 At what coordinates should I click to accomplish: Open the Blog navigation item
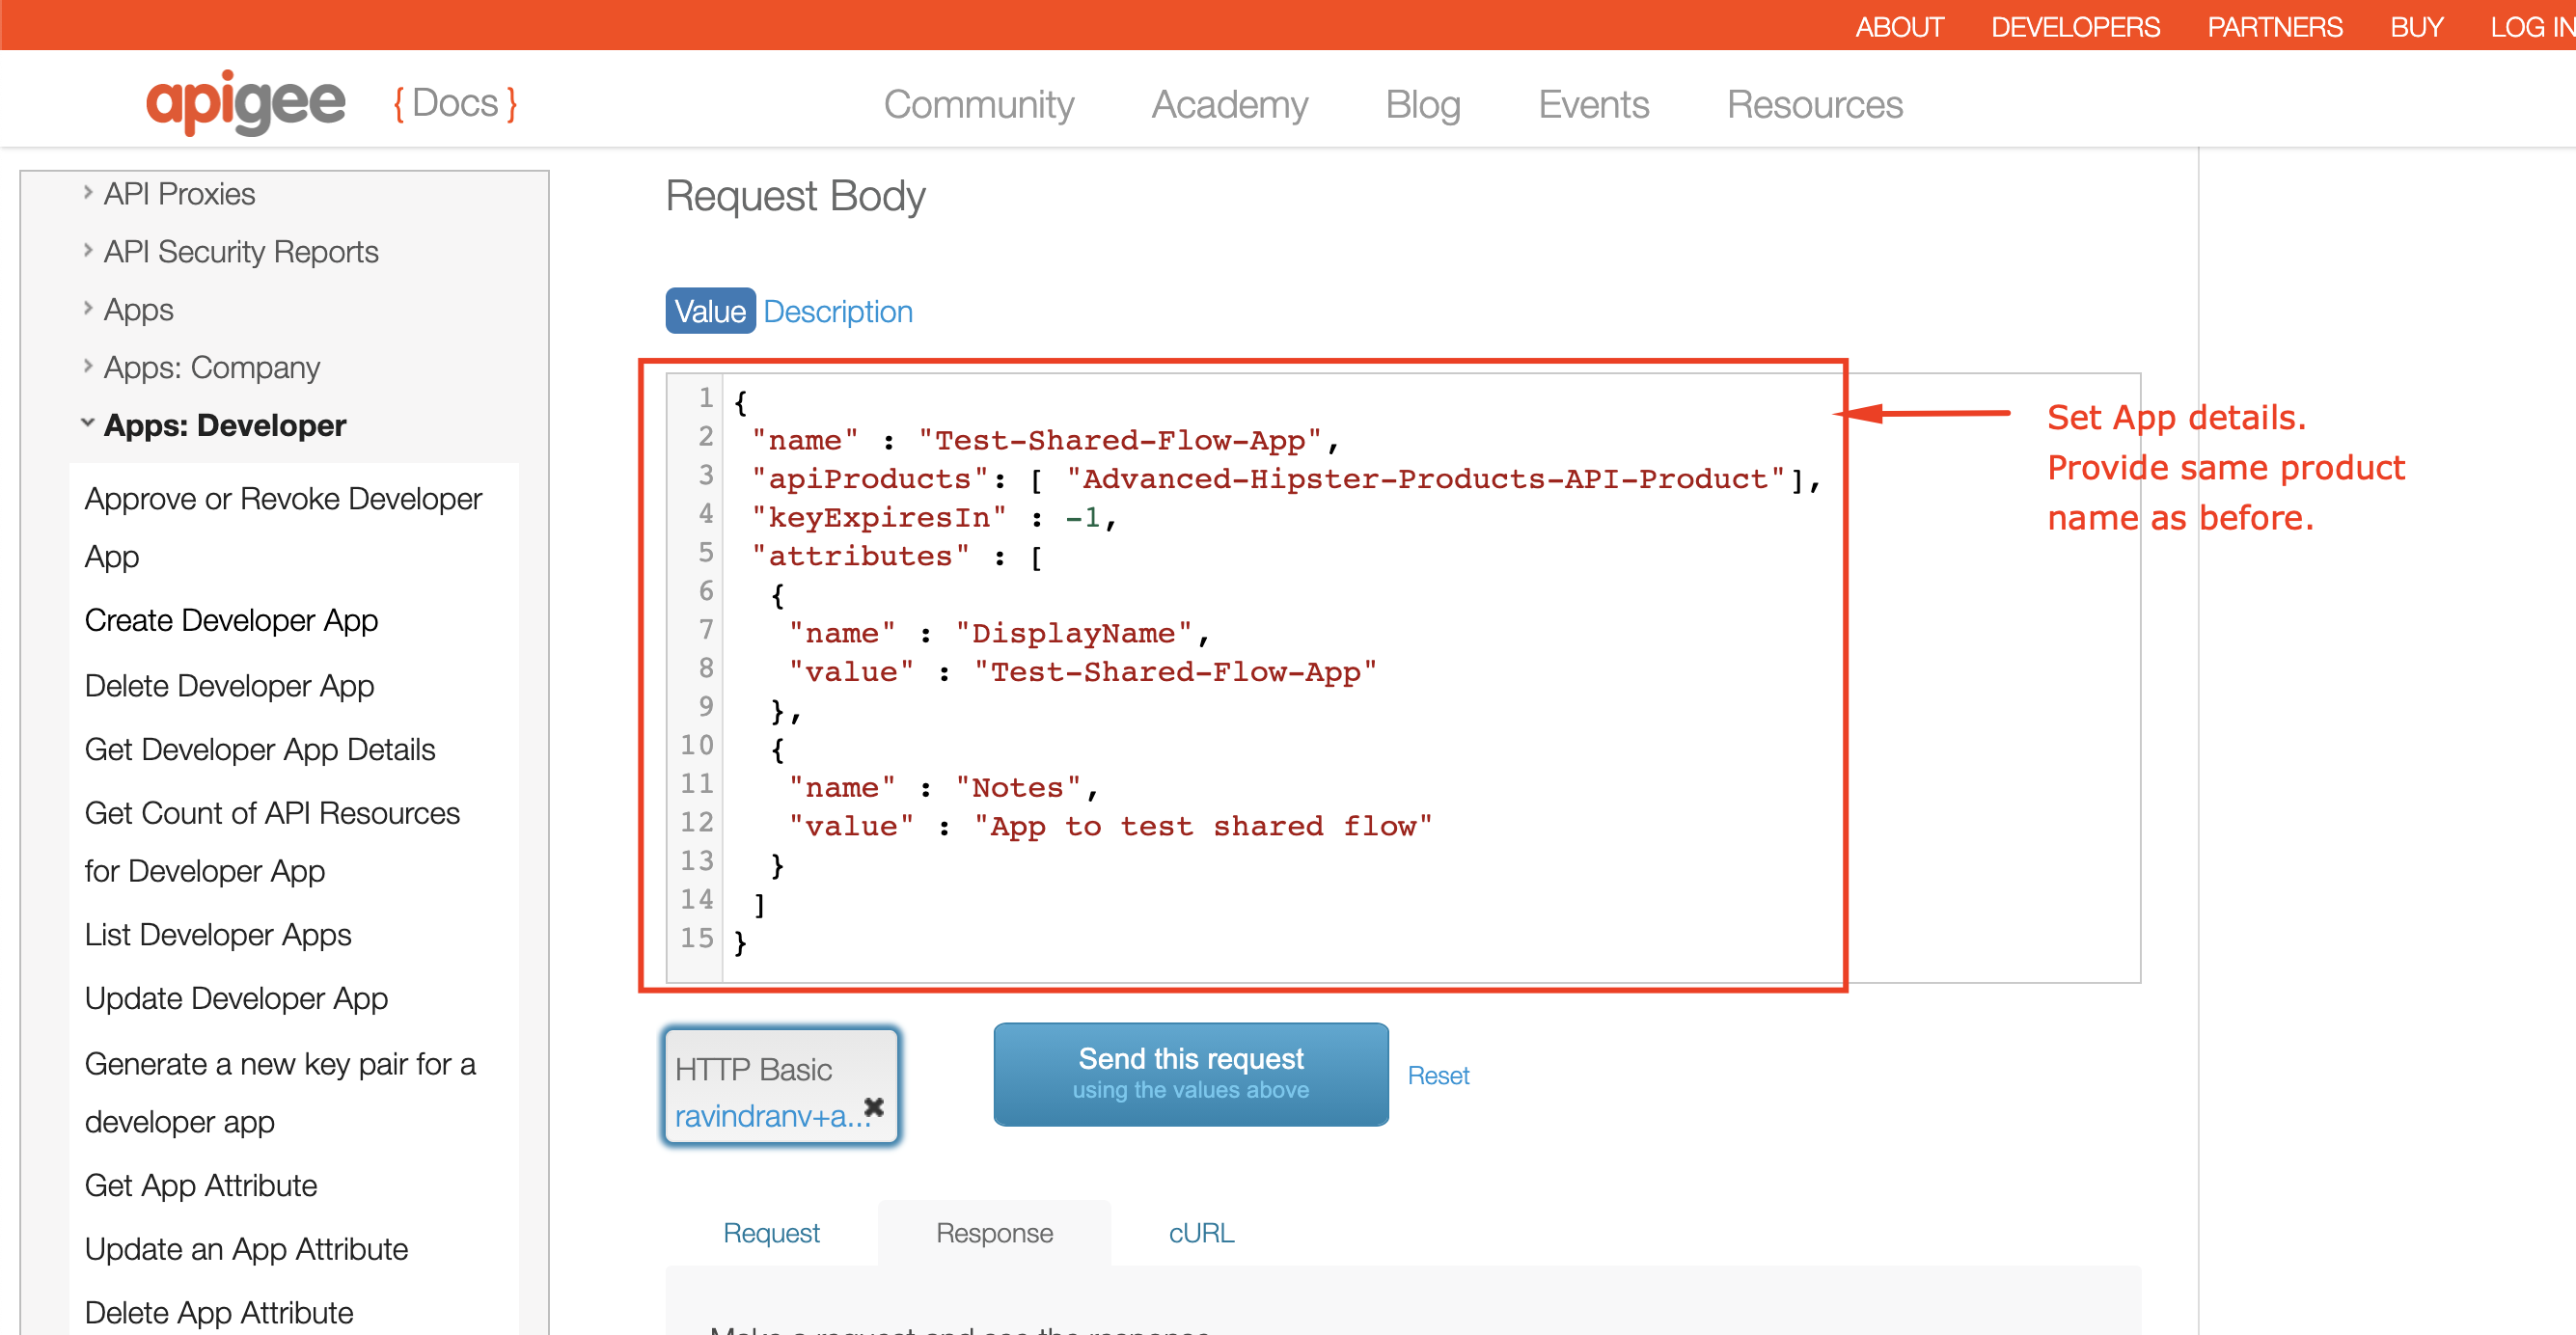[x=1422, y=104]
